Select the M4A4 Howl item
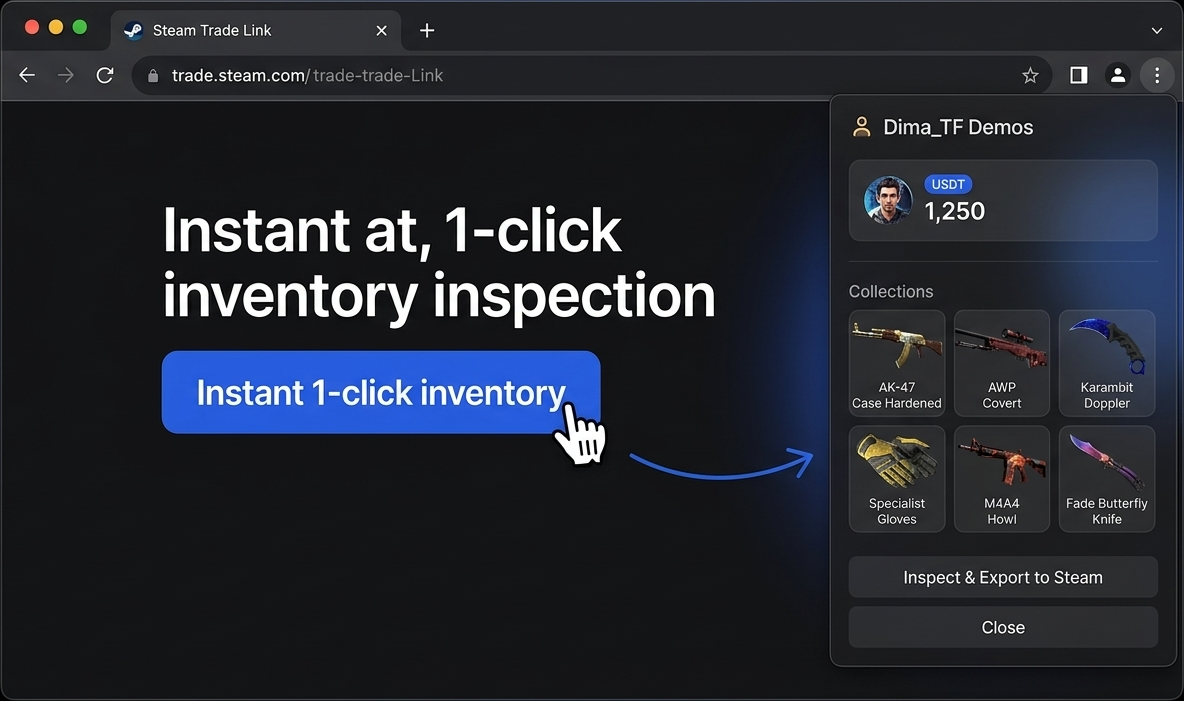Viewport: 1184px width, 701px height. [1001, 479]
